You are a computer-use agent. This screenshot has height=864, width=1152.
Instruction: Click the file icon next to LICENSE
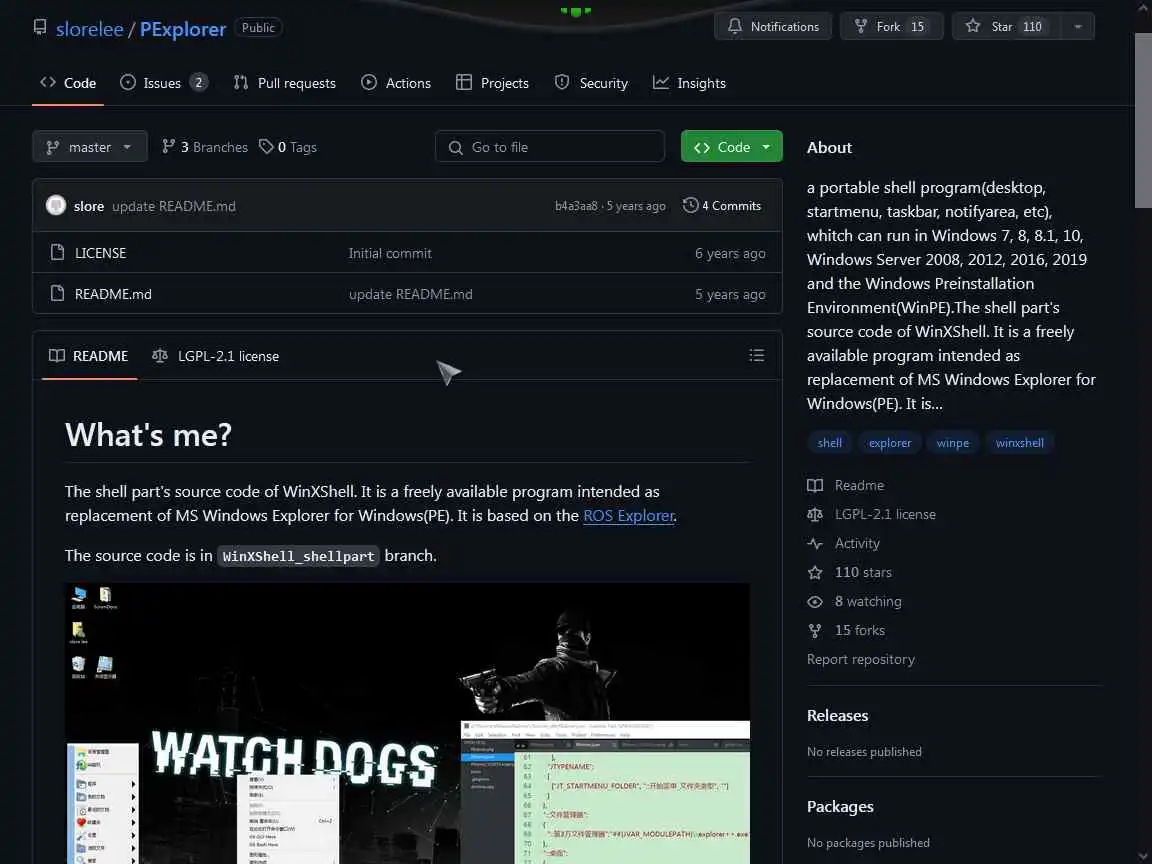[x=57, y=253]
